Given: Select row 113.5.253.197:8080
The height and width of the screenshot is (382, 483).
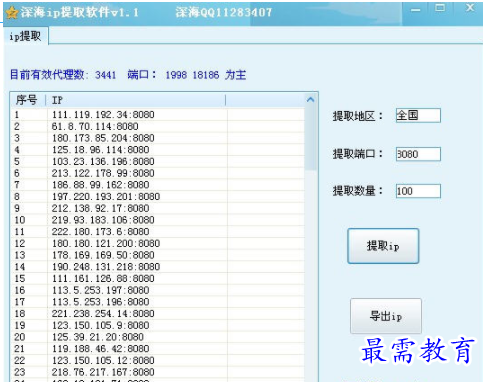Looking at the screenshot, I should click(158, 290).
